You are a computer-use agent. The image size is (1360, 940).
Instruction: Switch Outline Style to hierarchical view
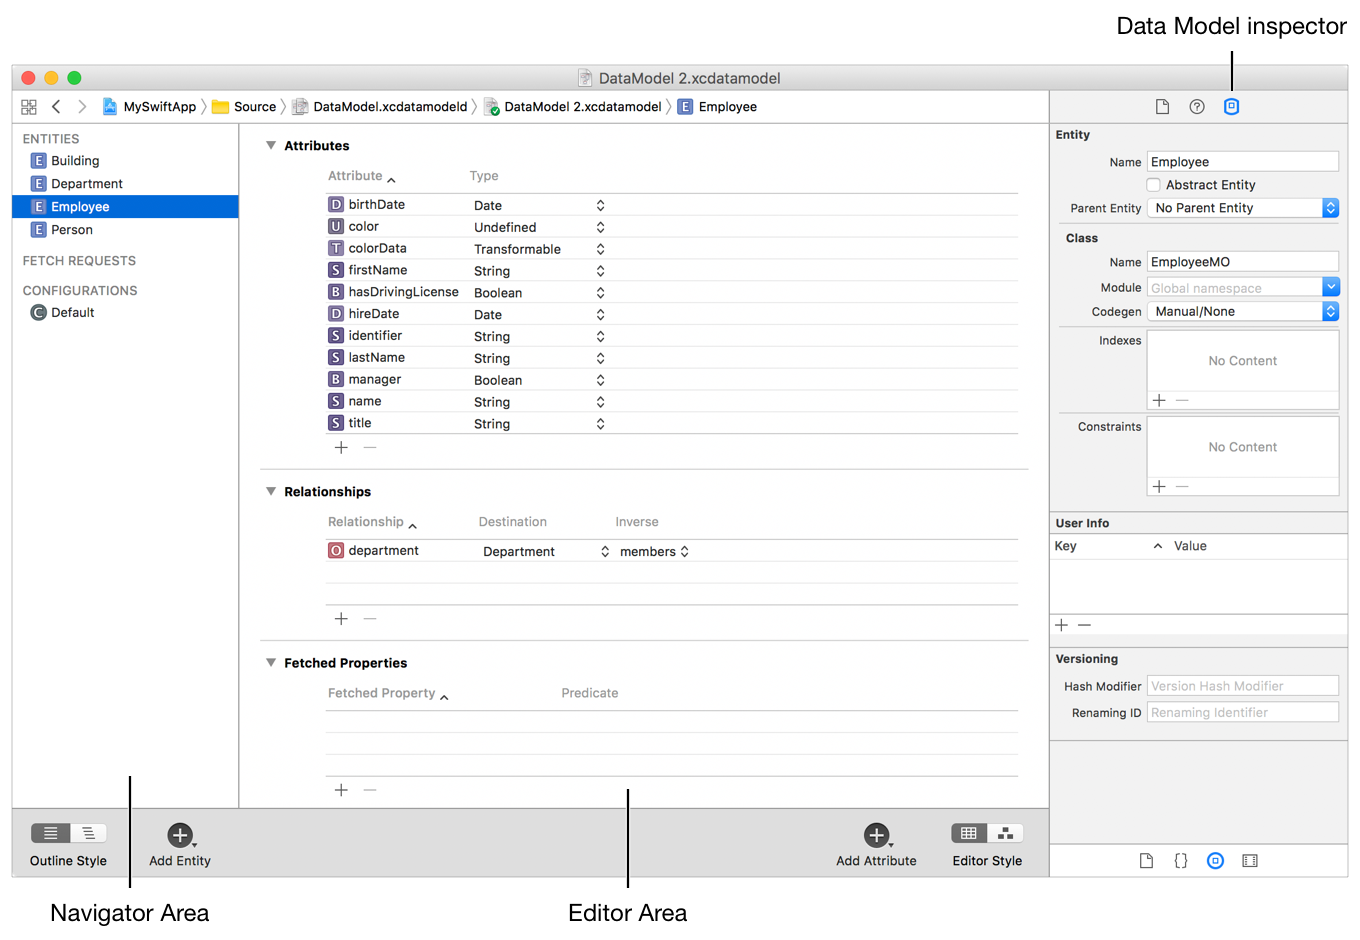(88, 833)
